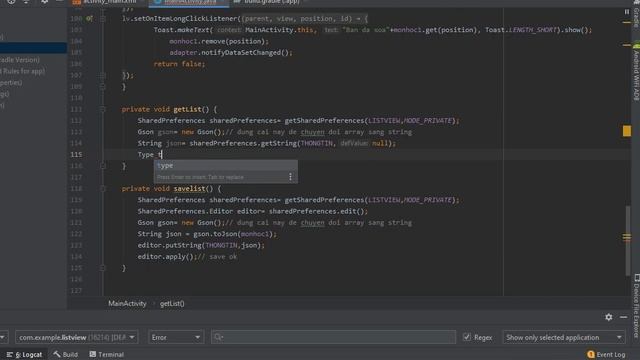Screen dimensions: 640x360
Task: Select the 'type' autocomplete suggestion
Action: point(225,165)
